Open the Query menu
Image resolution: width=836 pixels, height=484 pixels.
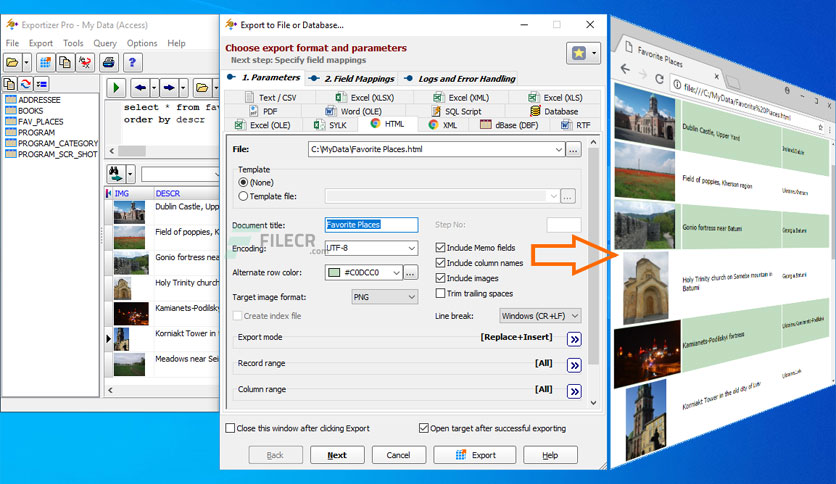(104, 43)
